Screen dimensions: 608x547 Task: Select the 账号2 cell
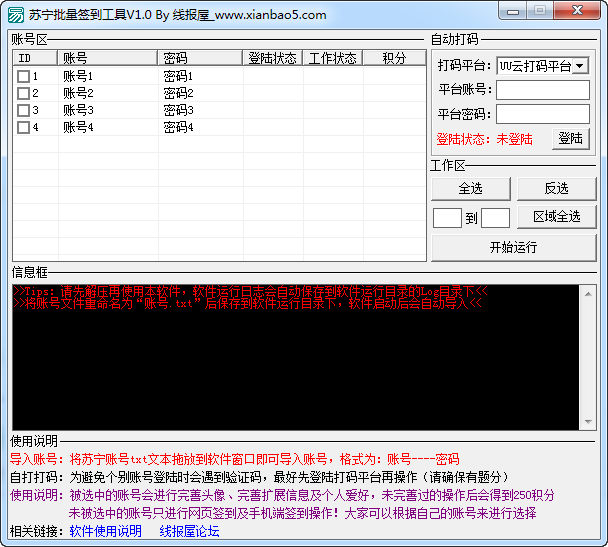tap(78, 93)
